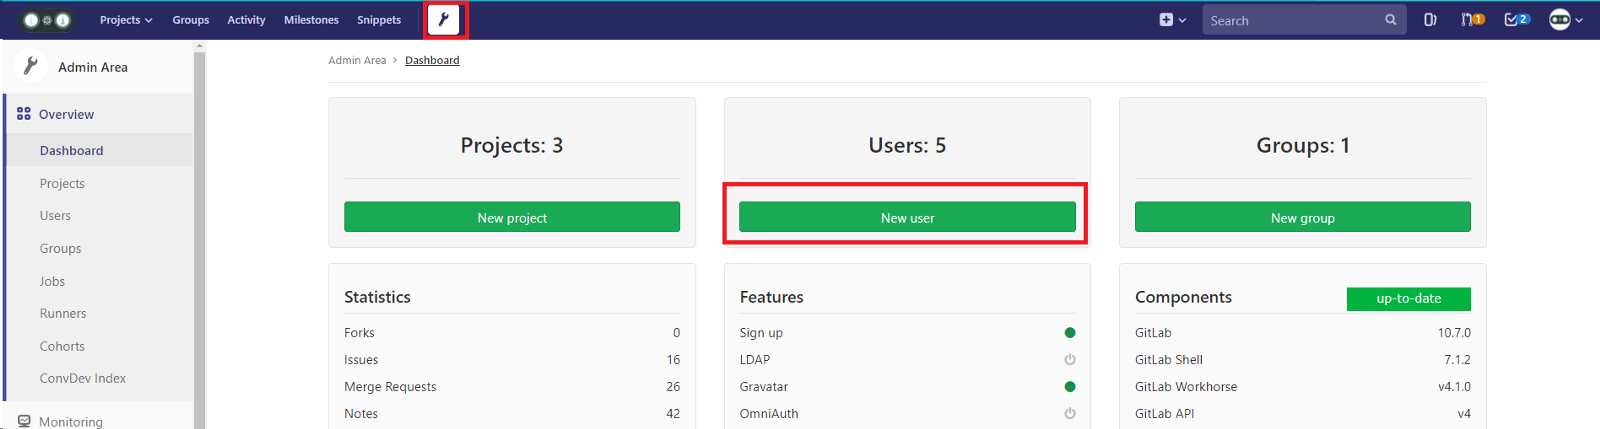Open the plus (new item) dropdown
Image resolution: width=1600 pixels, height=429 pixels.
pyautogui.click(x=1172, y=20)
